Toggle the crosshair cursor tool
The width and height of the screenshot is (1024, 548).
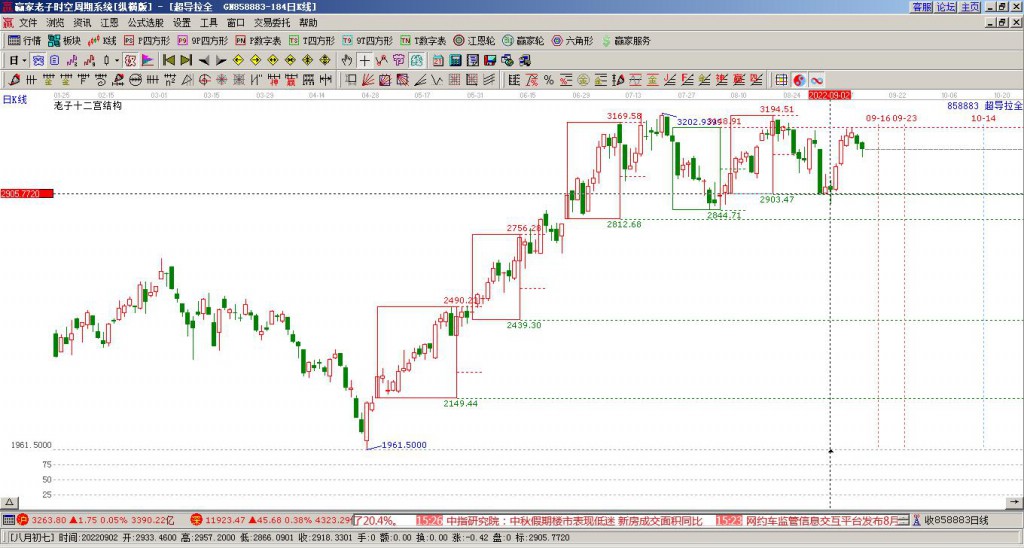pos(365,60)
